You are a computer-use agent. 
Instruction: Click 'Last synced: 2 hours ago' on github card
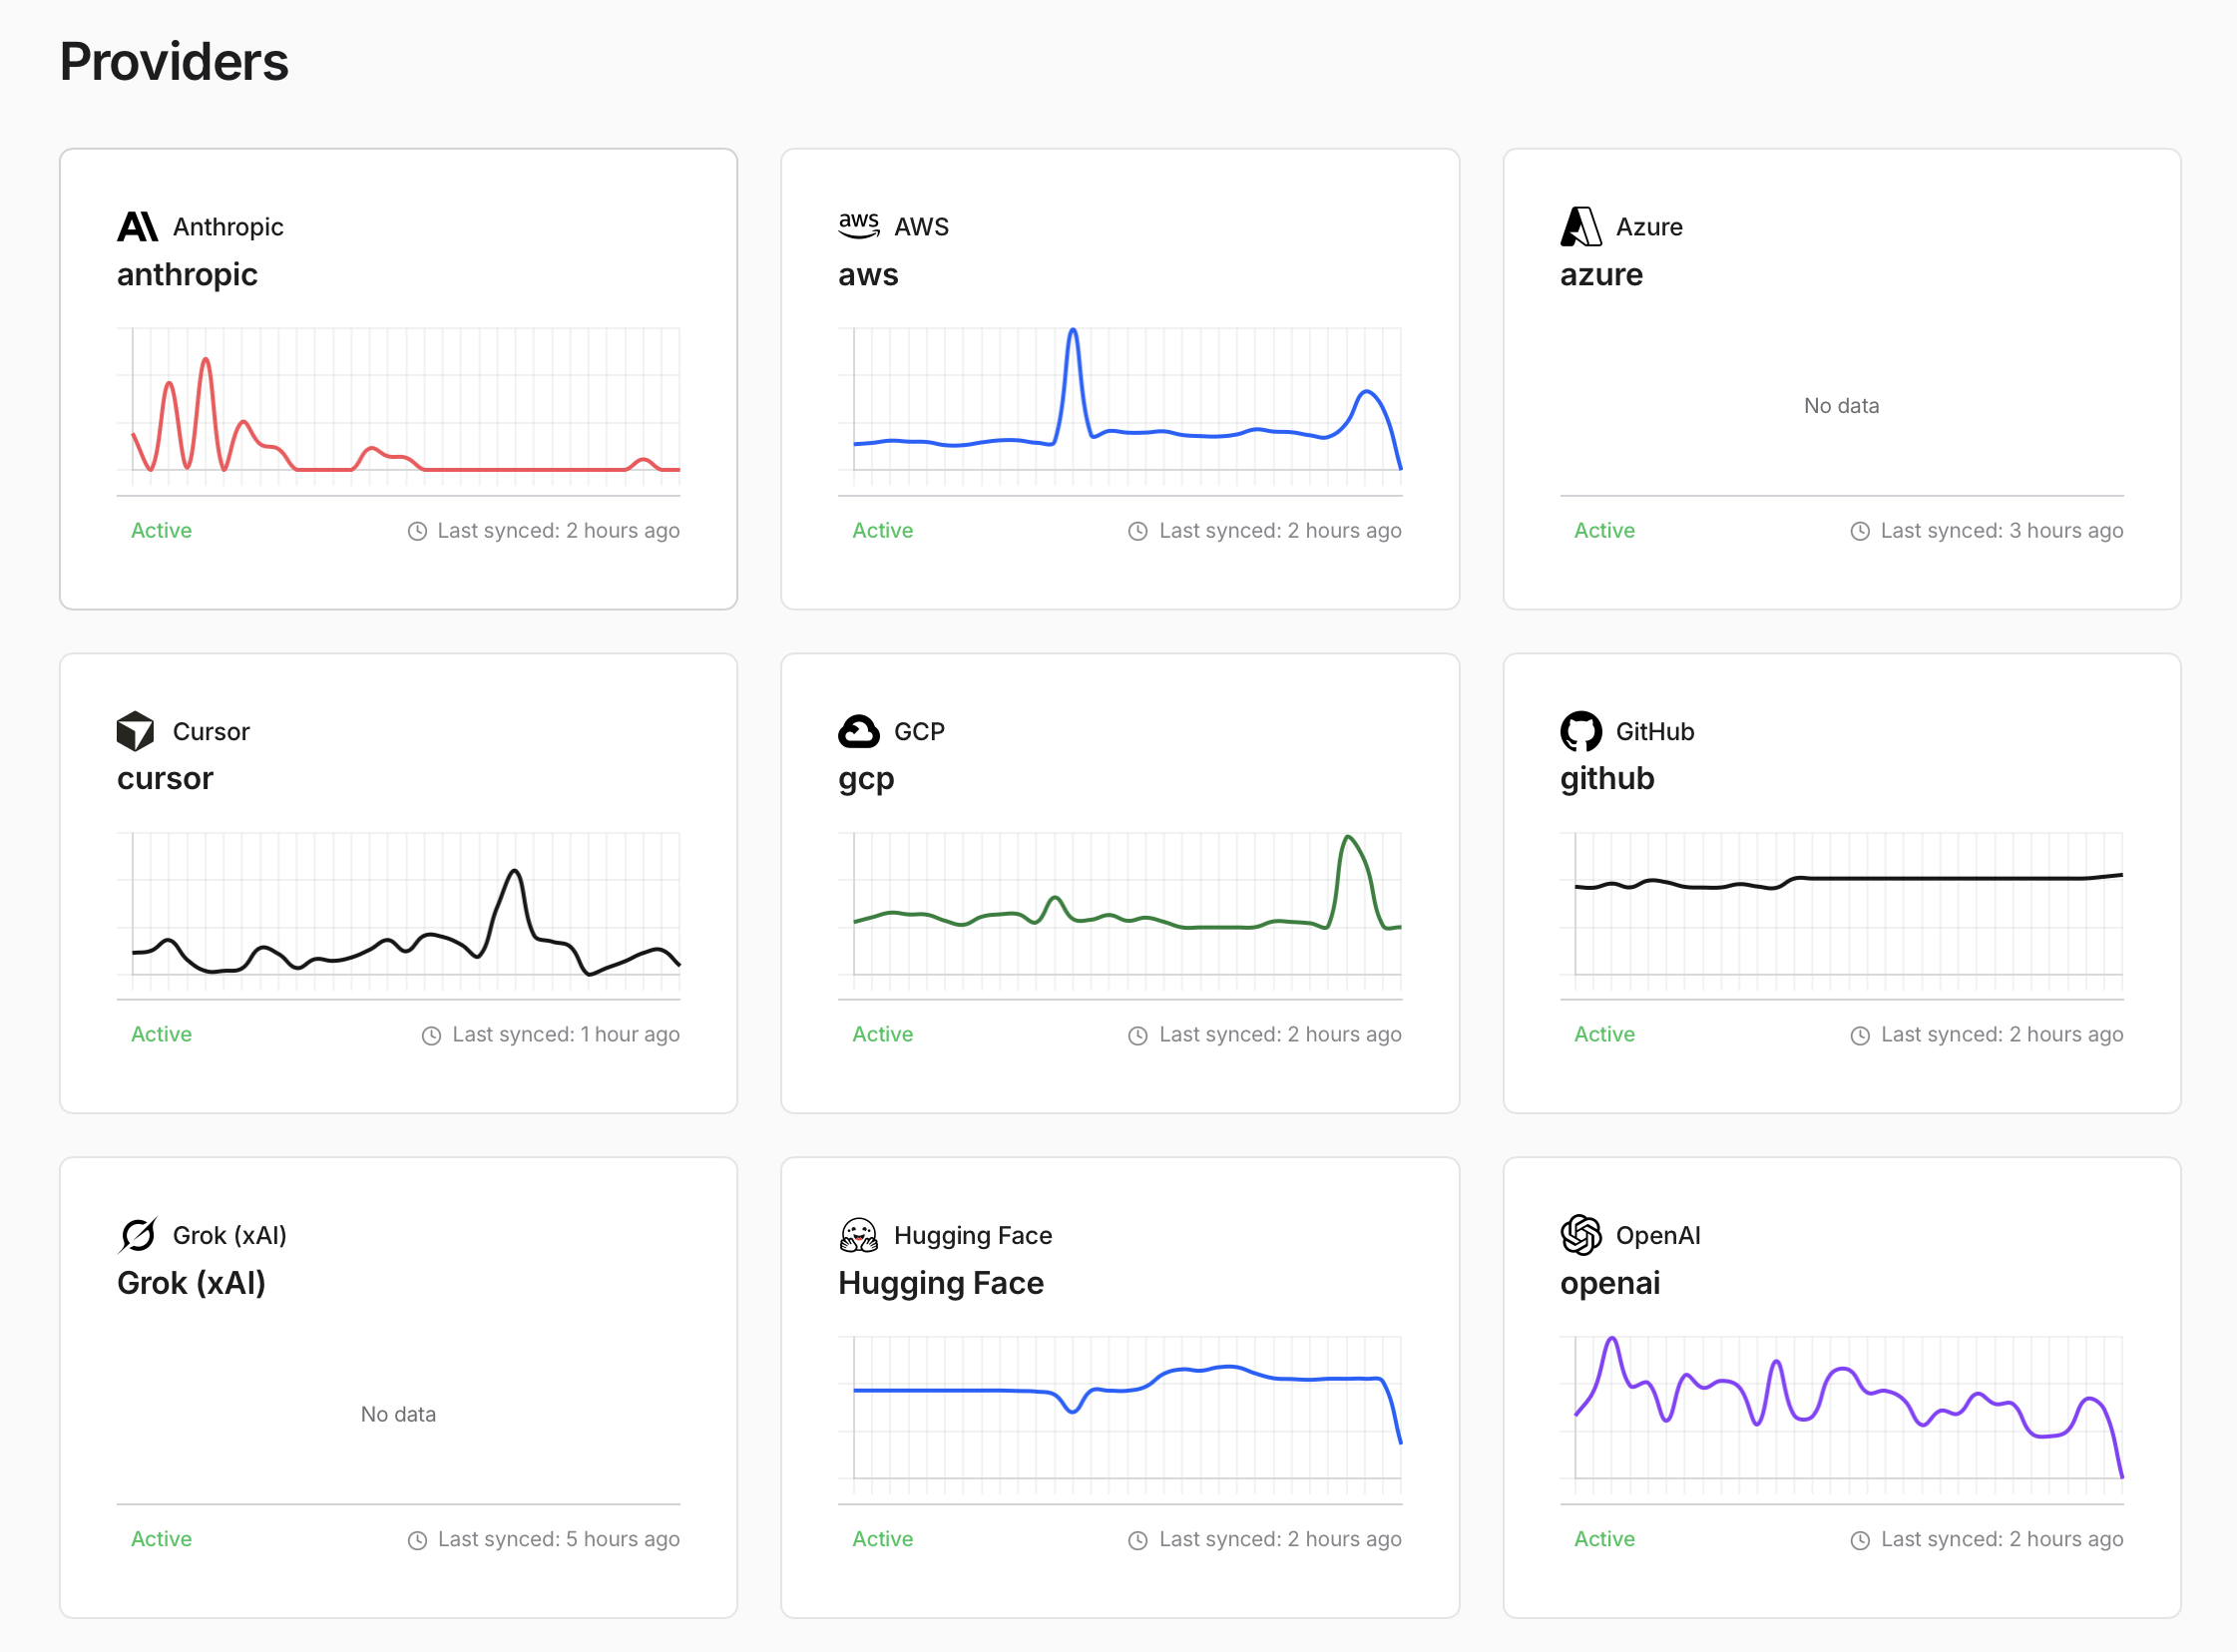click(x=2001, y=1034)
